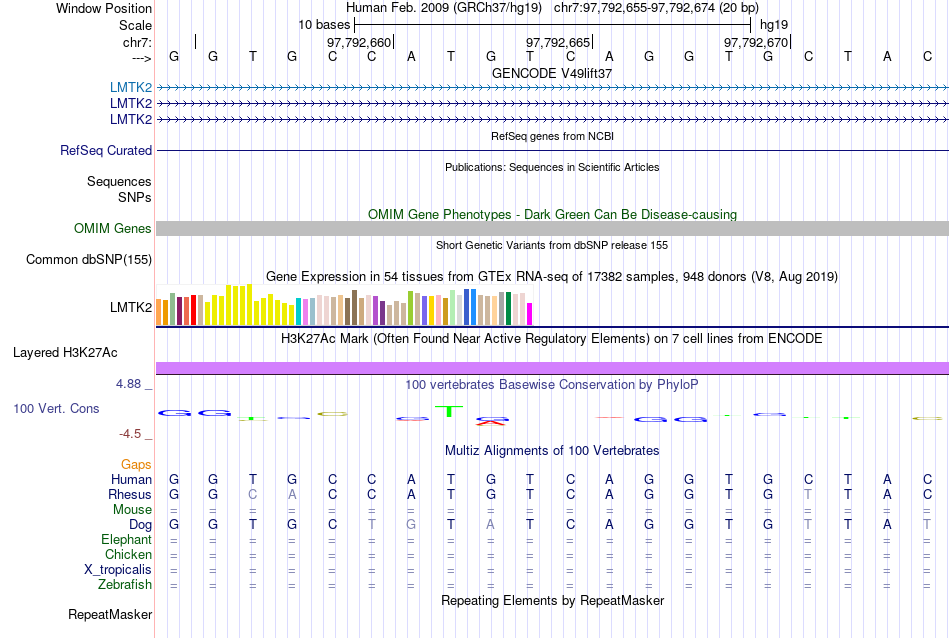Open 100 vertebrates Basewise Conservation title
The height and width of the screenshot is (638, 950).
point(552,385)
